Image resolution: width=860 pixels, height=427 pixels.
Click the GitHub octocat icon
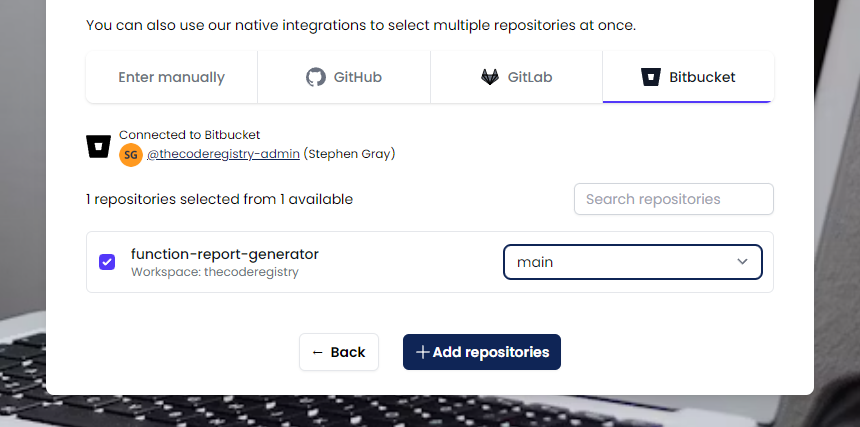pyautogui.click(x=315, y=77)
